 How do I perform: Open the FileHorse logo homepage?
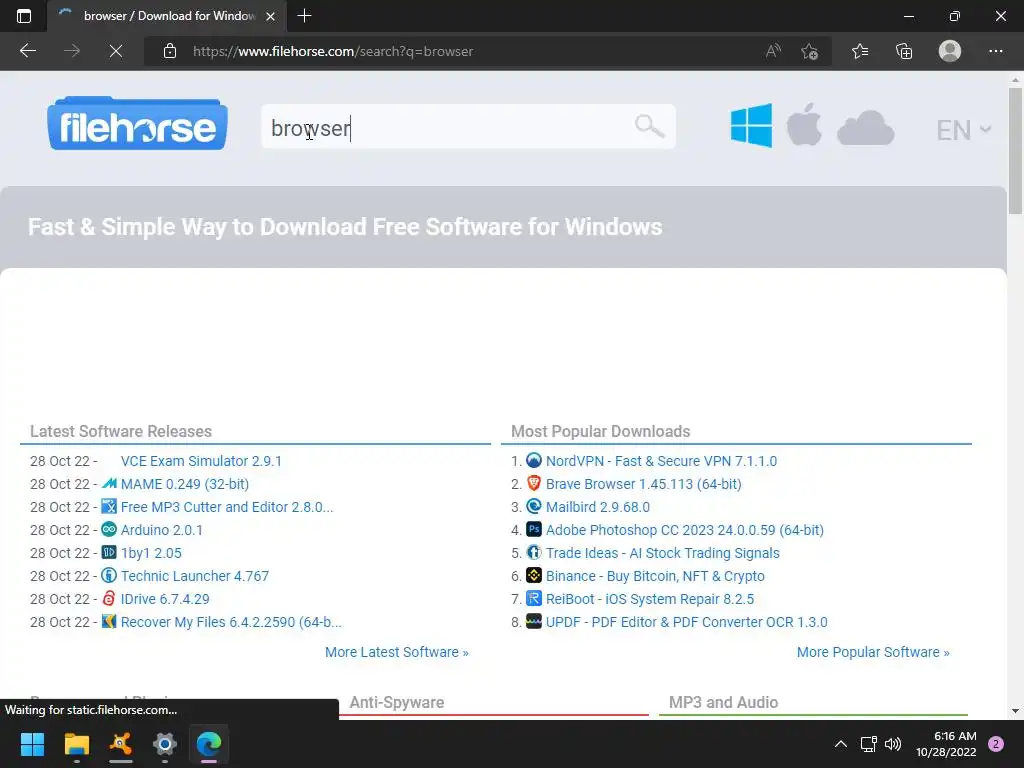coord(137,124)
